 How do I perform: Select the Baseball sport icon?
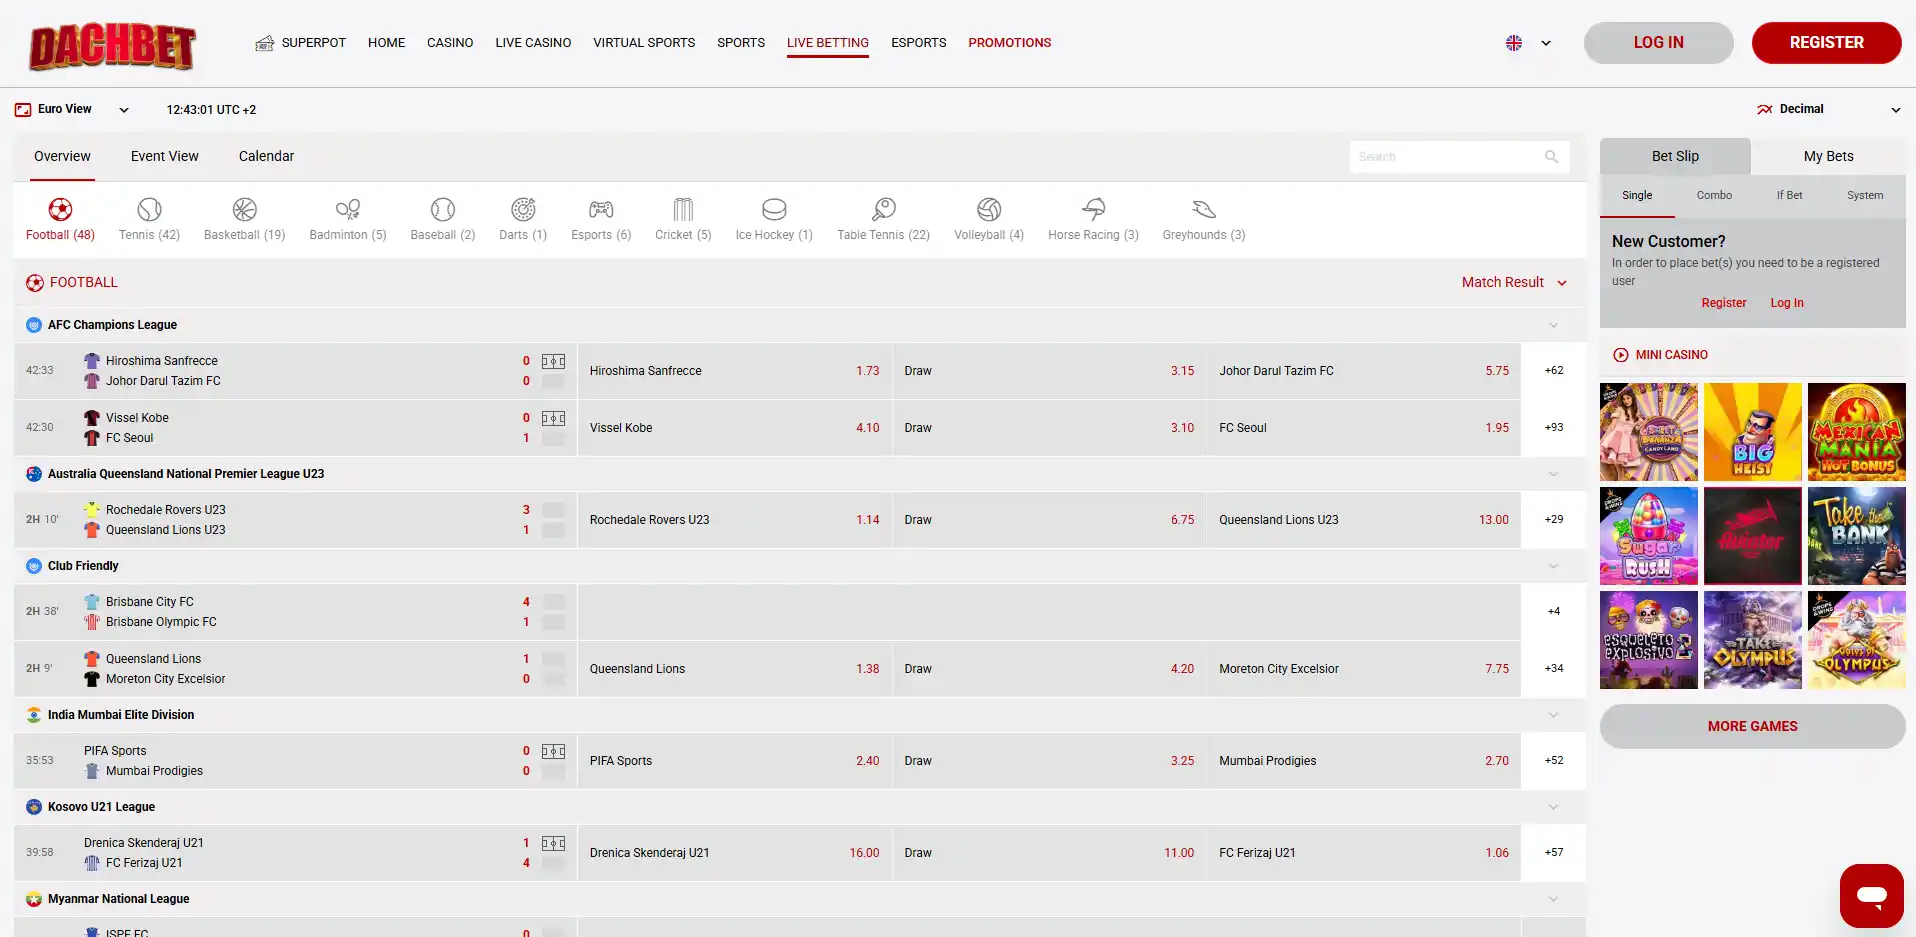[x=442, y=209]
